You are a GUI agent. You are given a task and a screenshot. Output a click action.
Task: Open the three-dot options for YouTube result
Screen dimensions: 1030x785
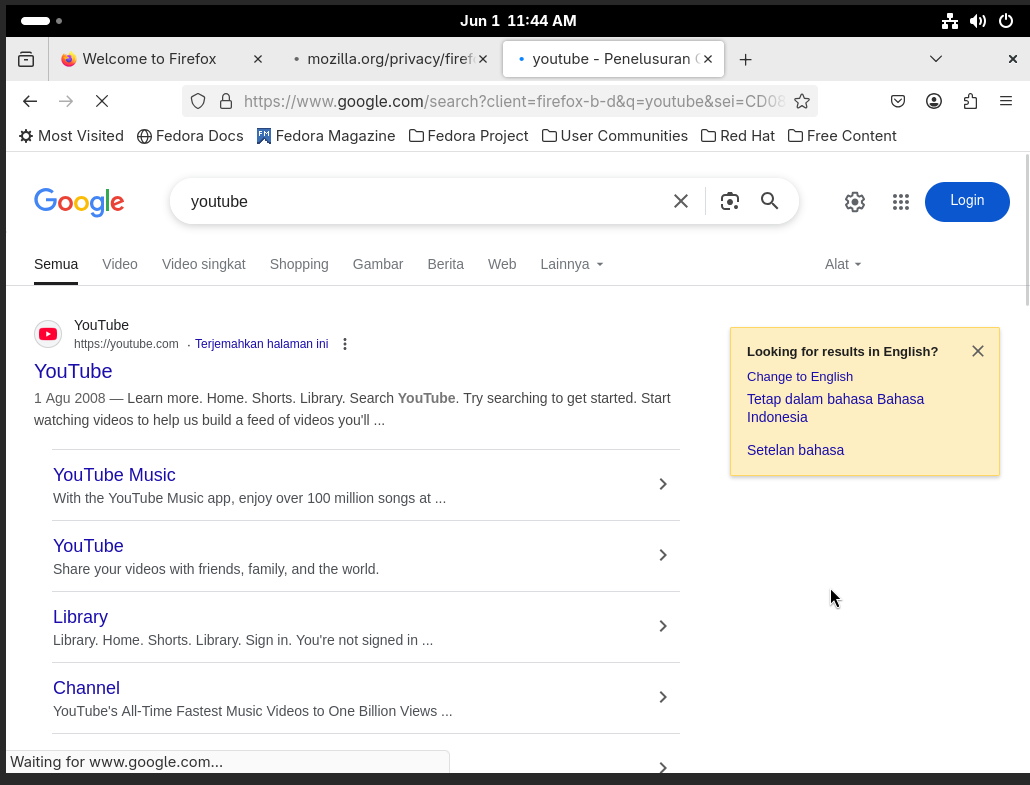tap(345, 344)
